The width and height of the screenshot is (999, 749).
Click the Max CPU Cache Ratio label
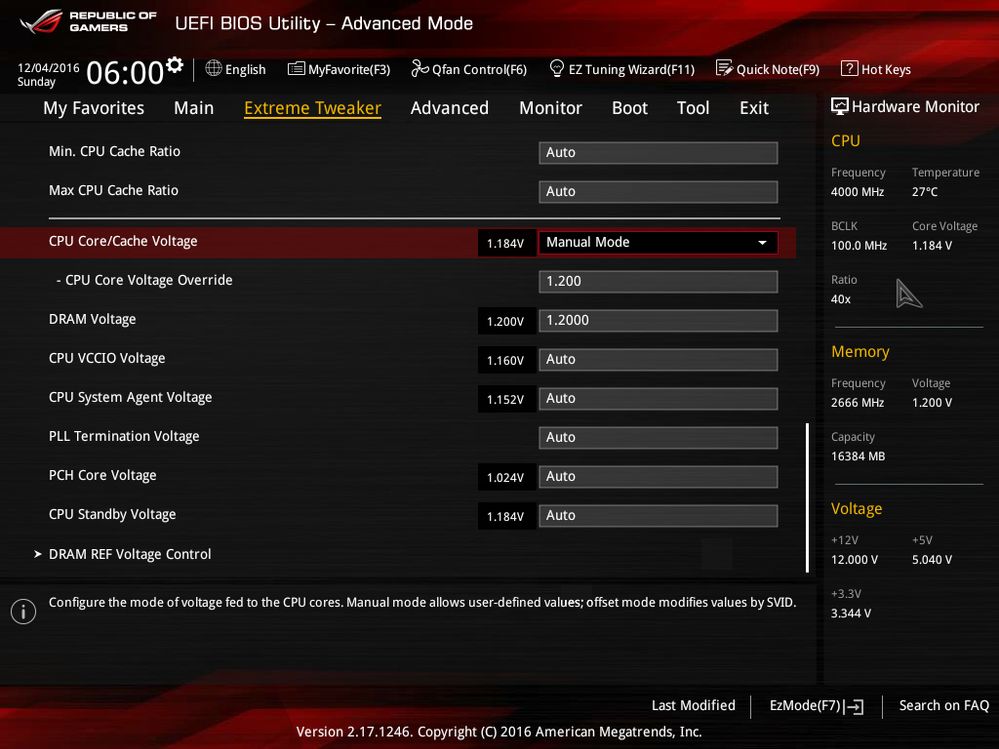tap(113, 190)
